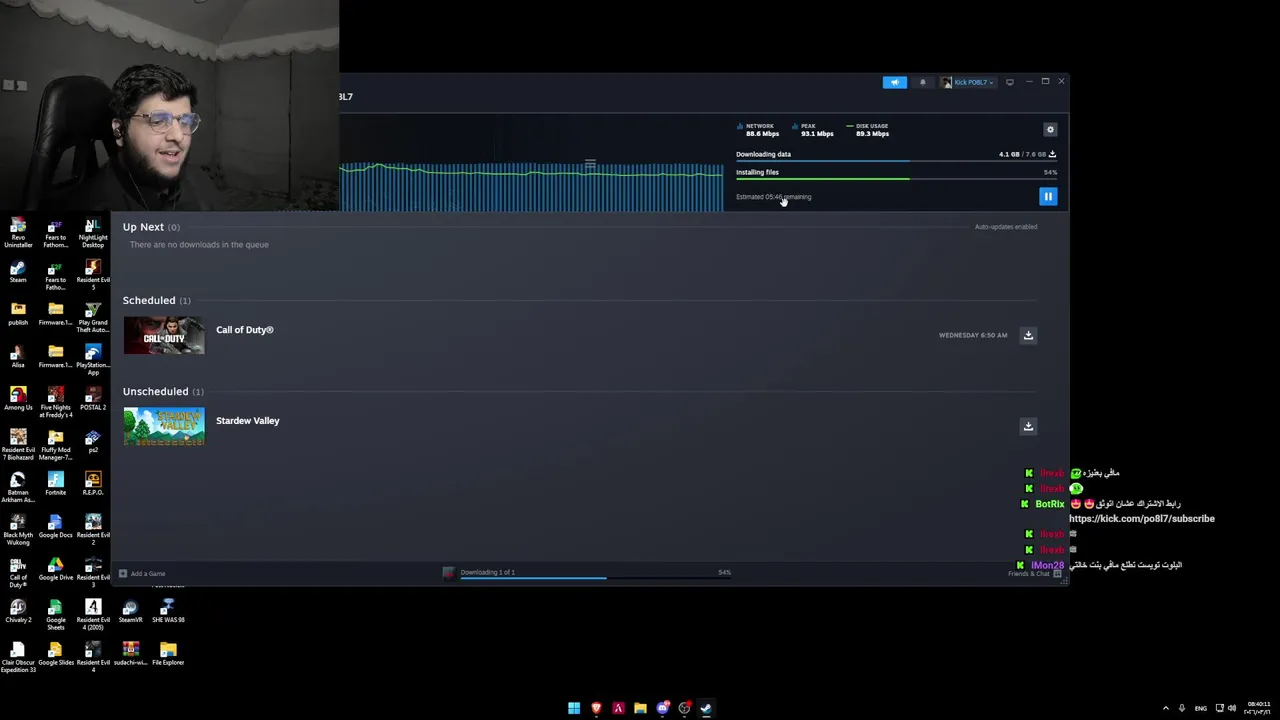Click the Auto-updates enabled text

pos(1006,227)
